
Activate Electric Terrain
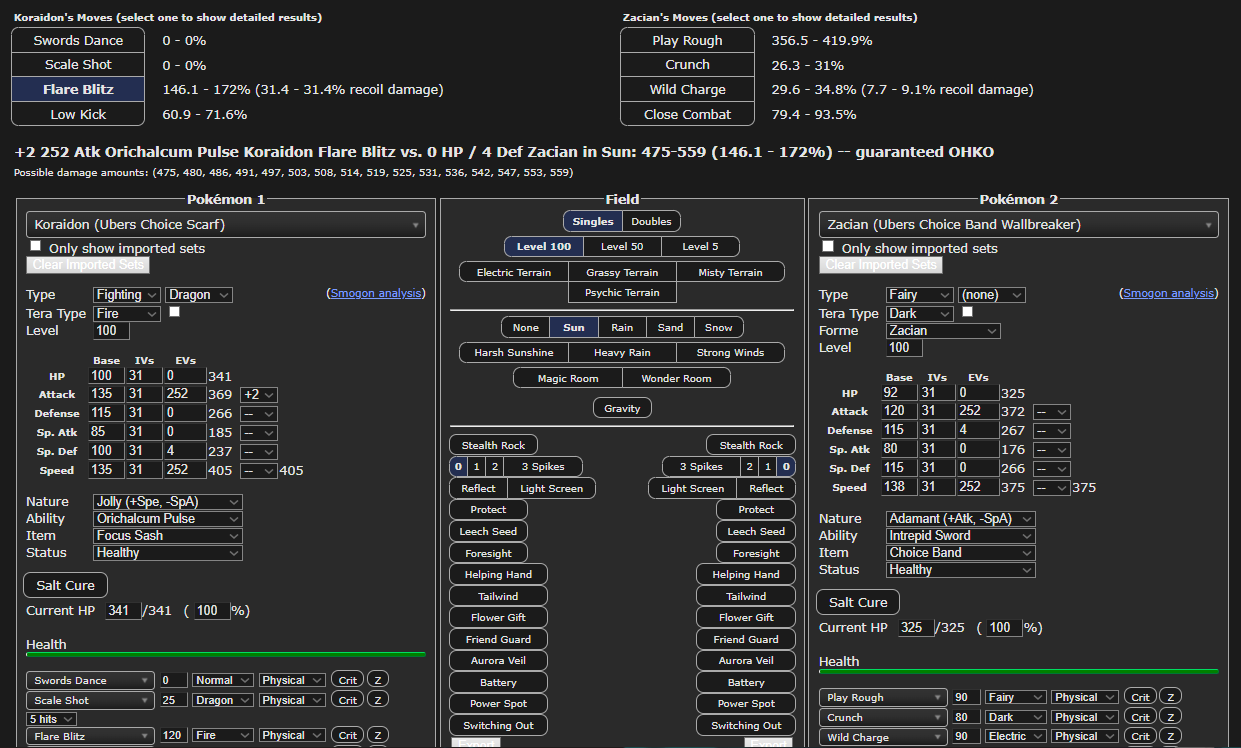[x=514, y=272]
